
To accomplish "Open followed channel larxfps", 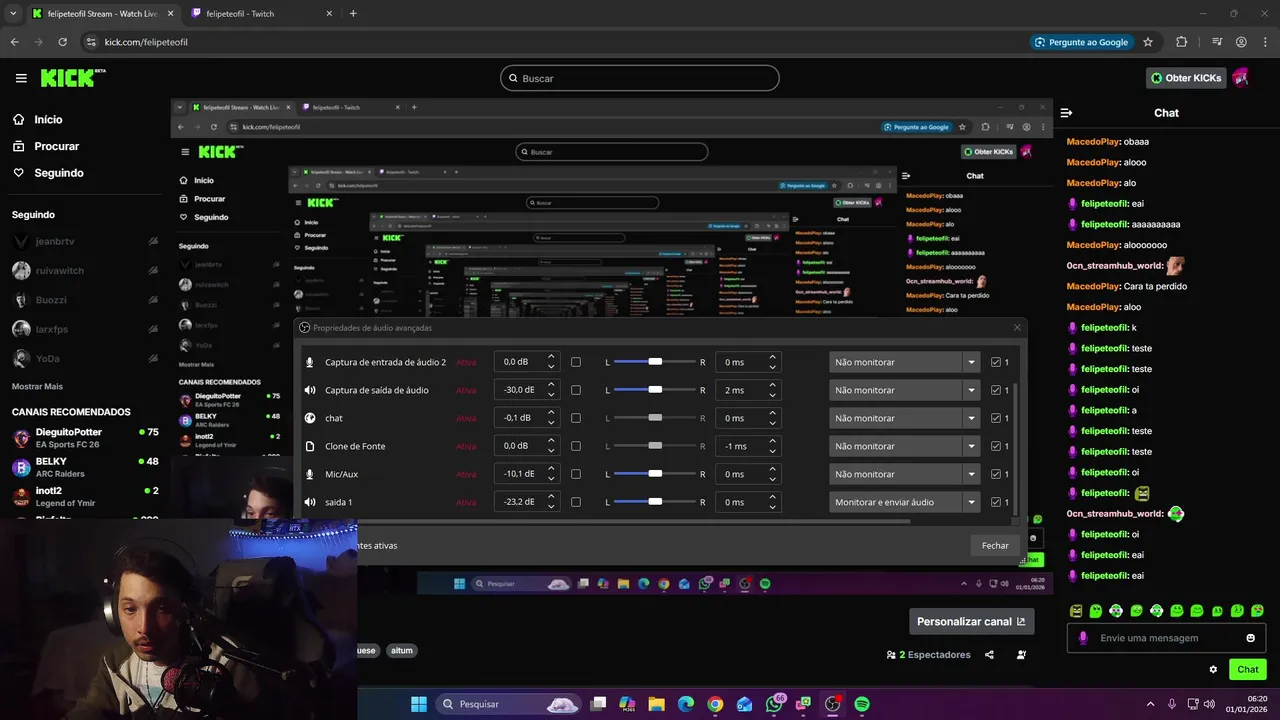I will (x=85, y=329).
